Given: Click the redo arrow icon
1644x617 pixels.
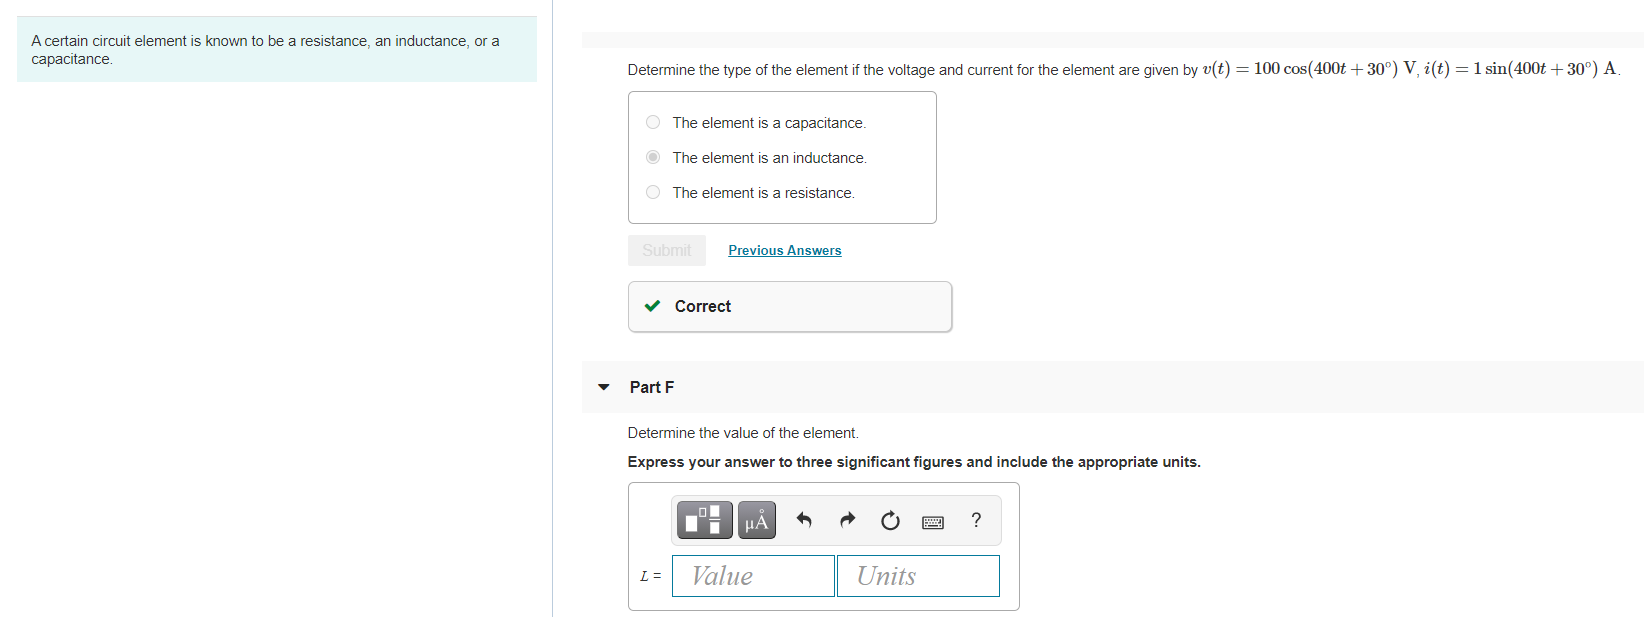Looking at the screenshot, I should point(847,520).
